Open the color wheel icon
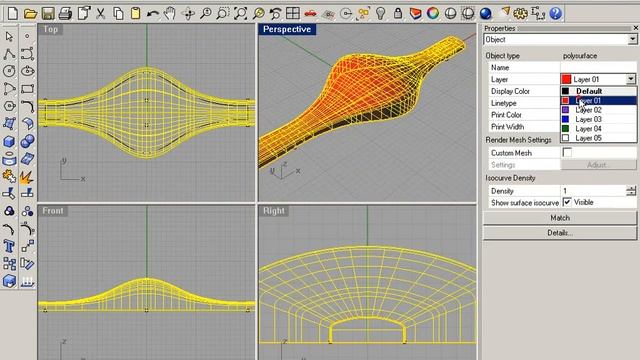Screen dimensions: 640x360 (x=433, y=13)
